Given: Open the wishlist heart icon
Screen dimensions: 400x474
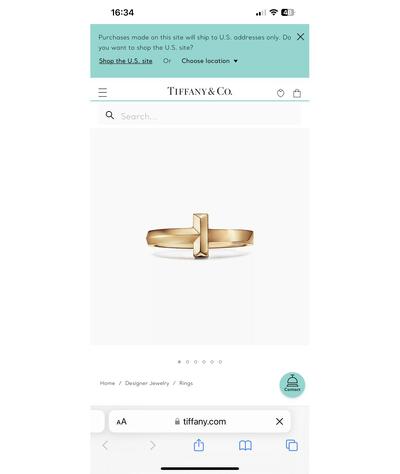Looking at the screenshot, I should [281, 93].
